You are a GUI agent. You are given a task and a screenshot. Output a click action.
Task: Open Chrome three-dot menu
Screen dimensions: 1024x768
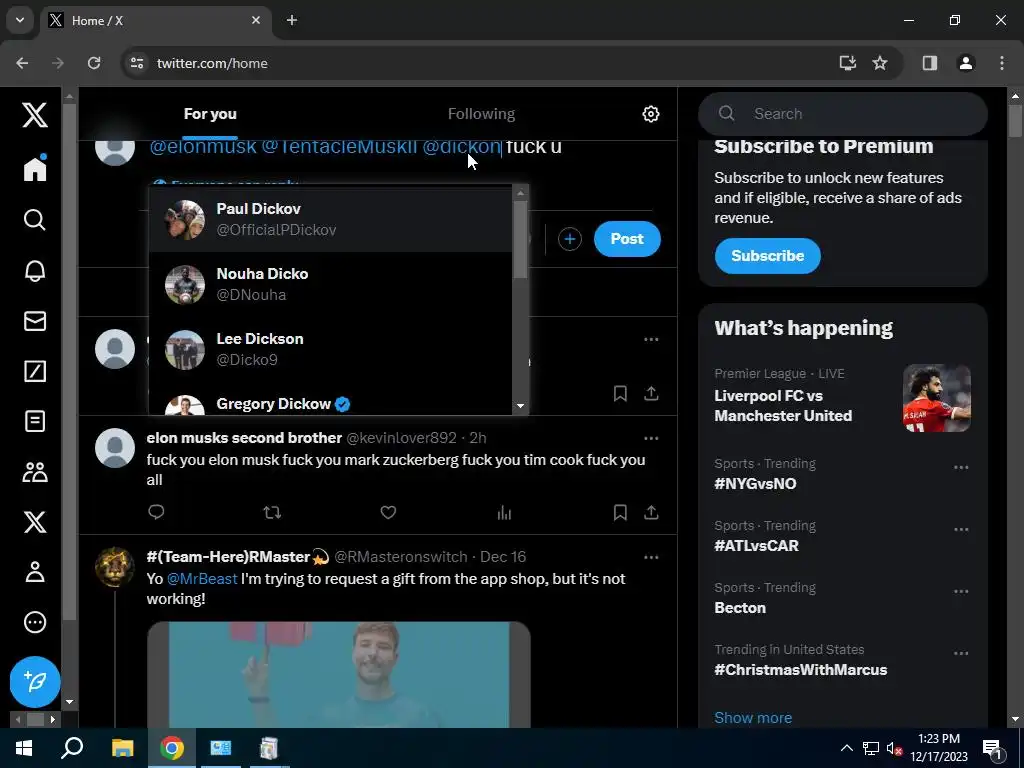pyautogui.click(x=1002, y=63)
